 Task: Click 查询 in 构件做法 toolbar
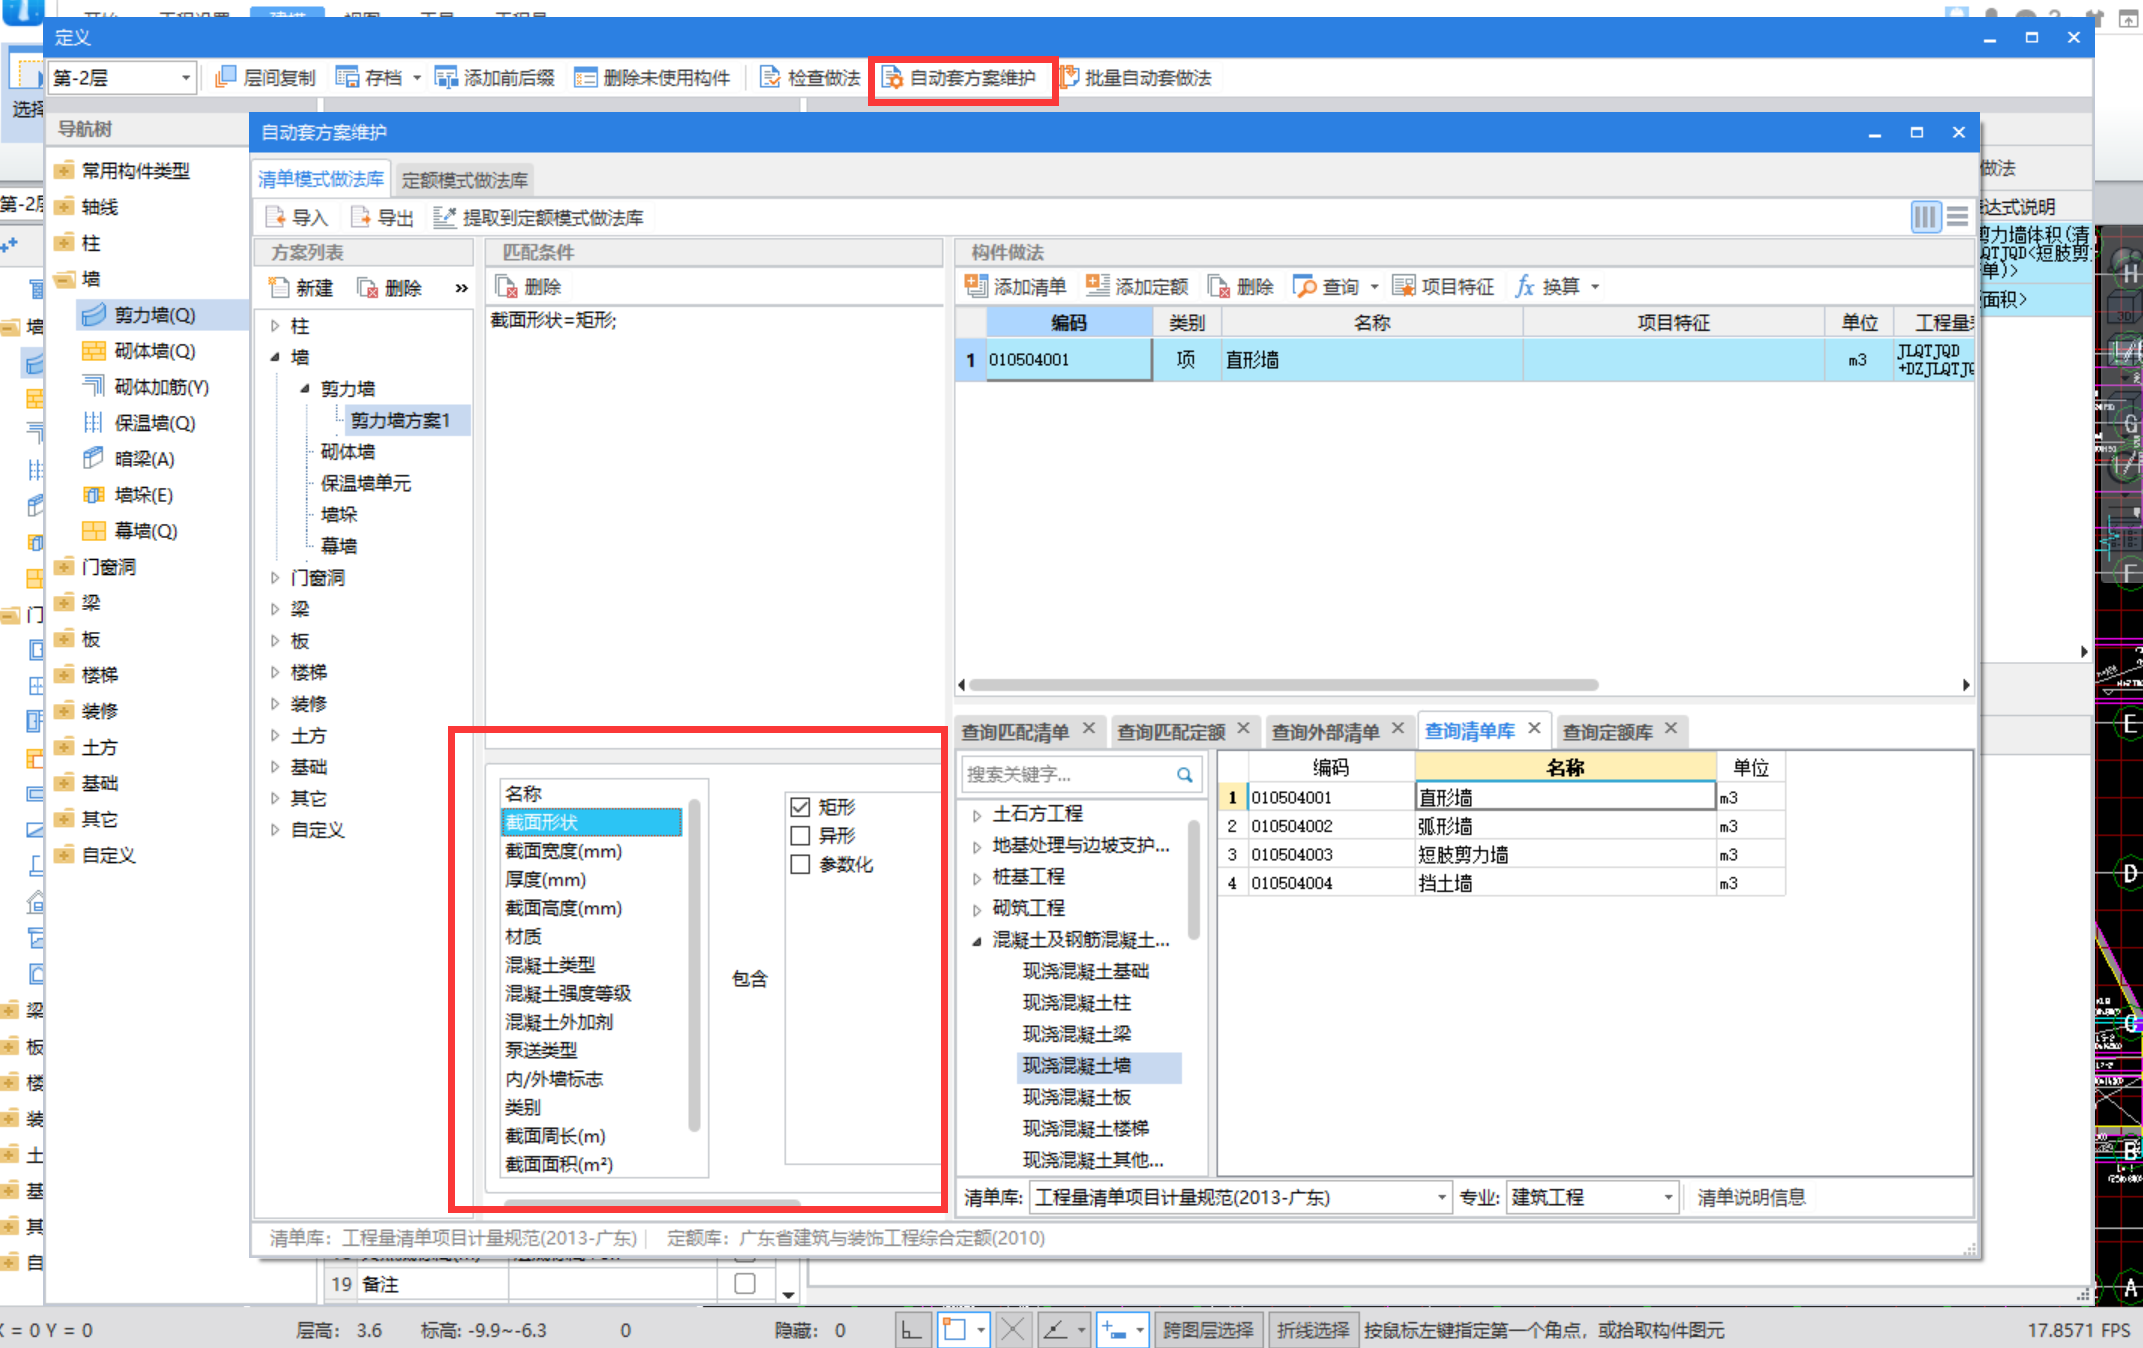pos(1326,286)
